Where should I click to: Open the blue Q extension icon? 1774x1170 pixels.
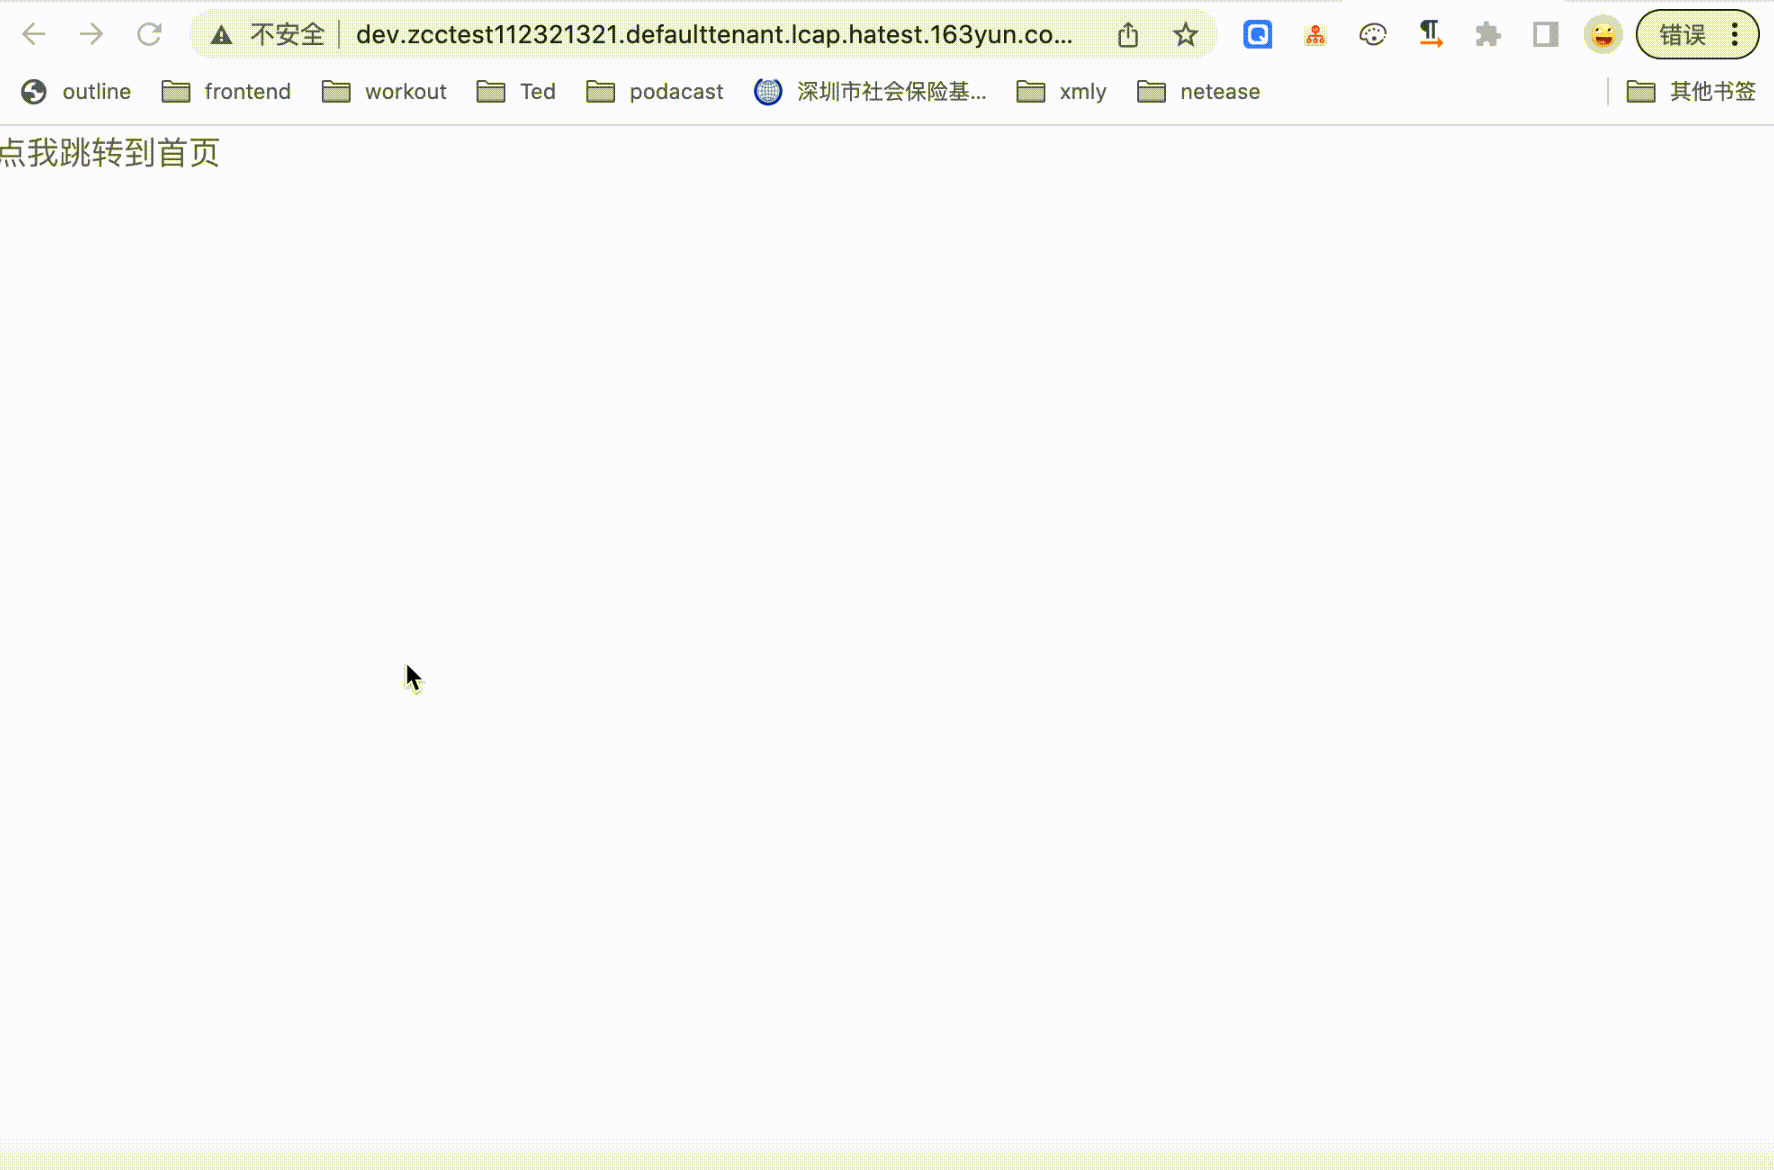1257,35
